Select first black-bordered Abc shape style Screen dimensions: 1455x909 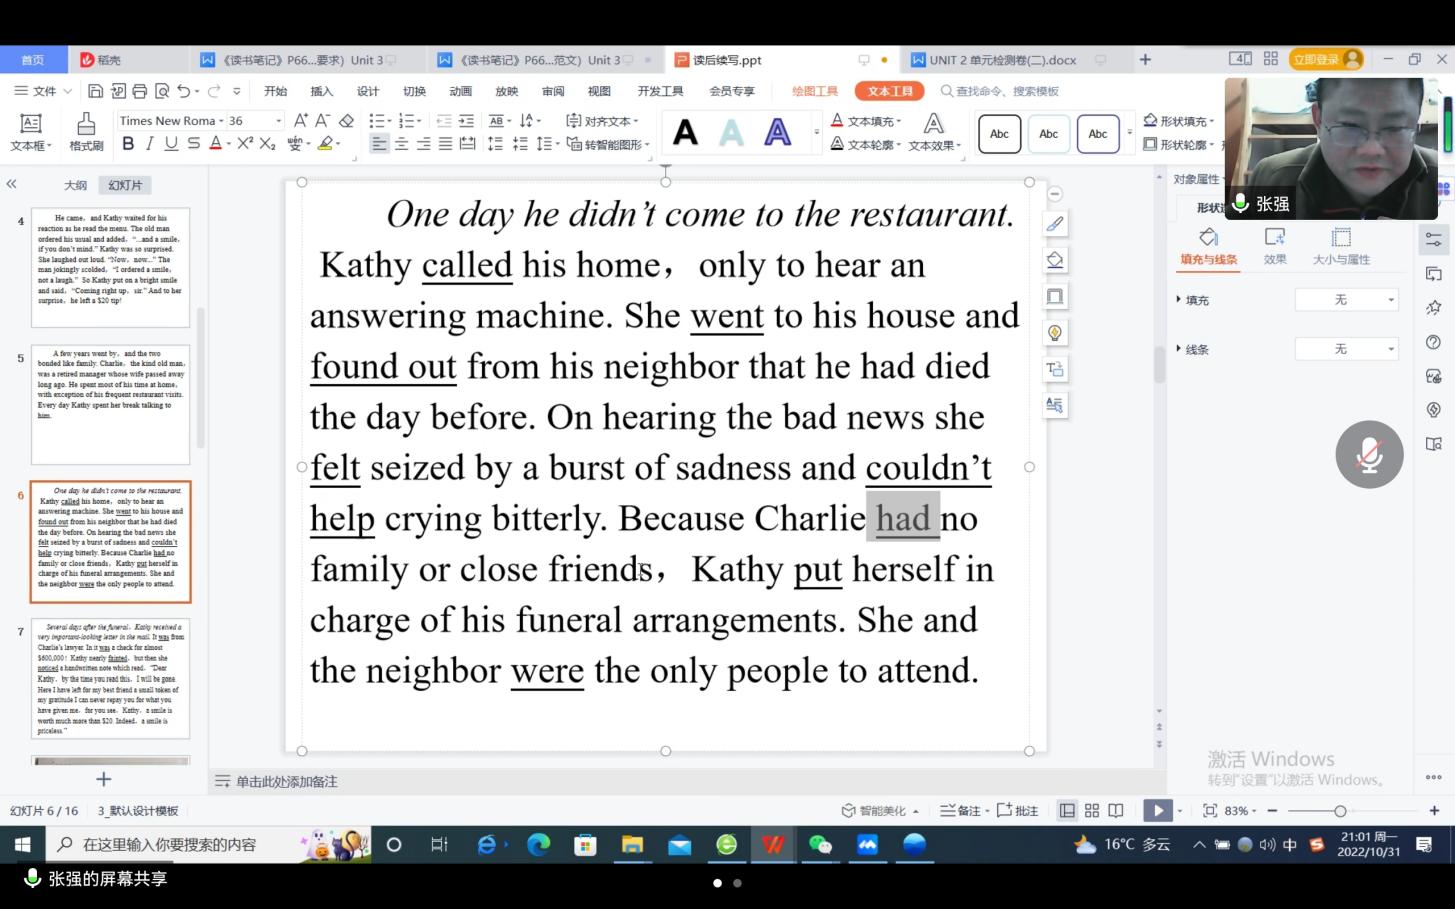999,134
